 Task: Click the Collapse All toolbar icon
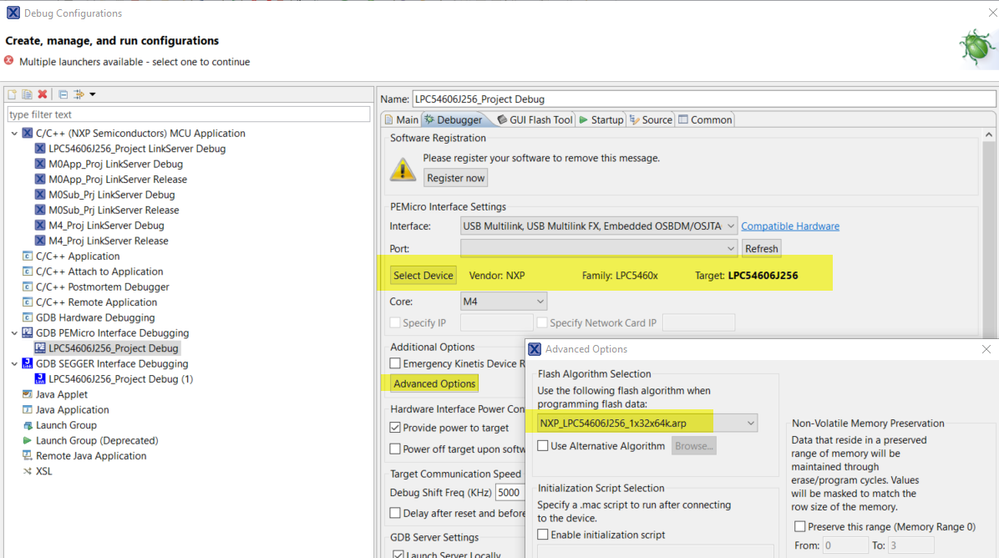coord(63,94)
